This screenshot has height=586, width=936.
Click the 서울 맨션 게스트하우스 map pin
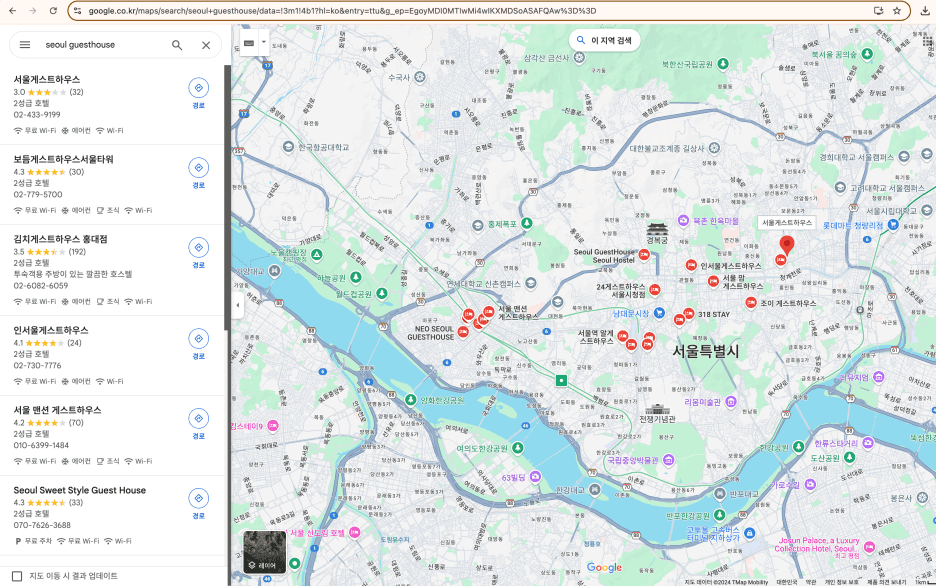489,311
